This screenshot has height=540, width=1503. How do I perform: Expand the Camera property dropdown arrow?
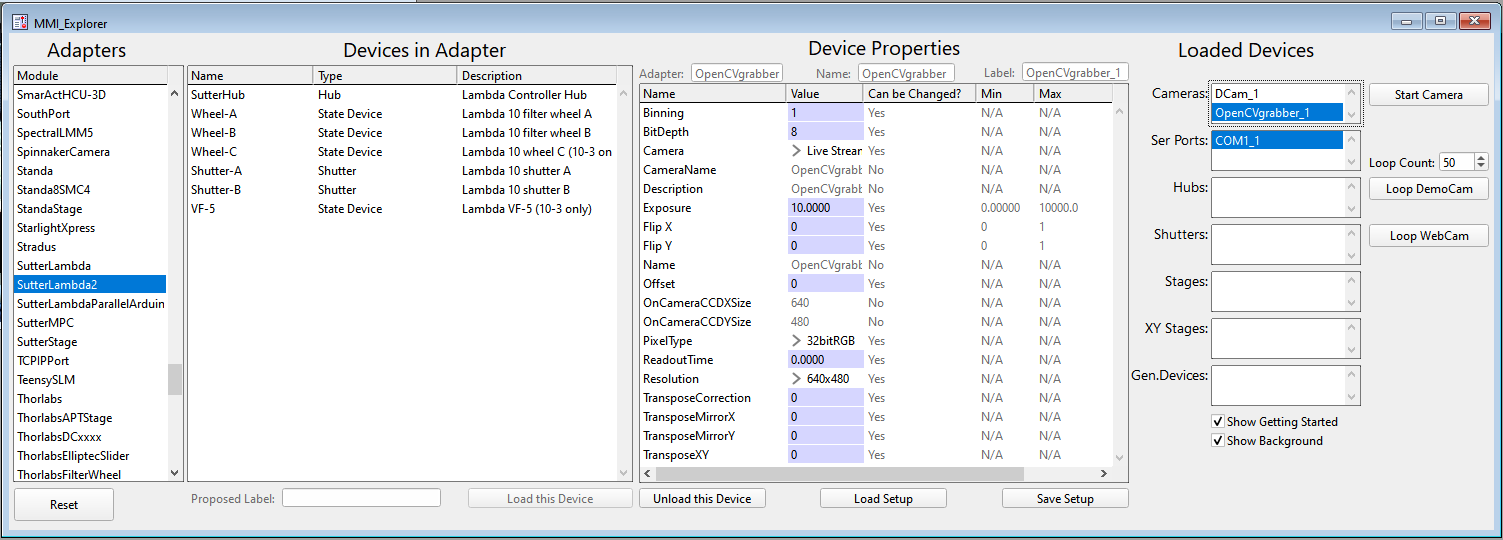tap(797, 151)
